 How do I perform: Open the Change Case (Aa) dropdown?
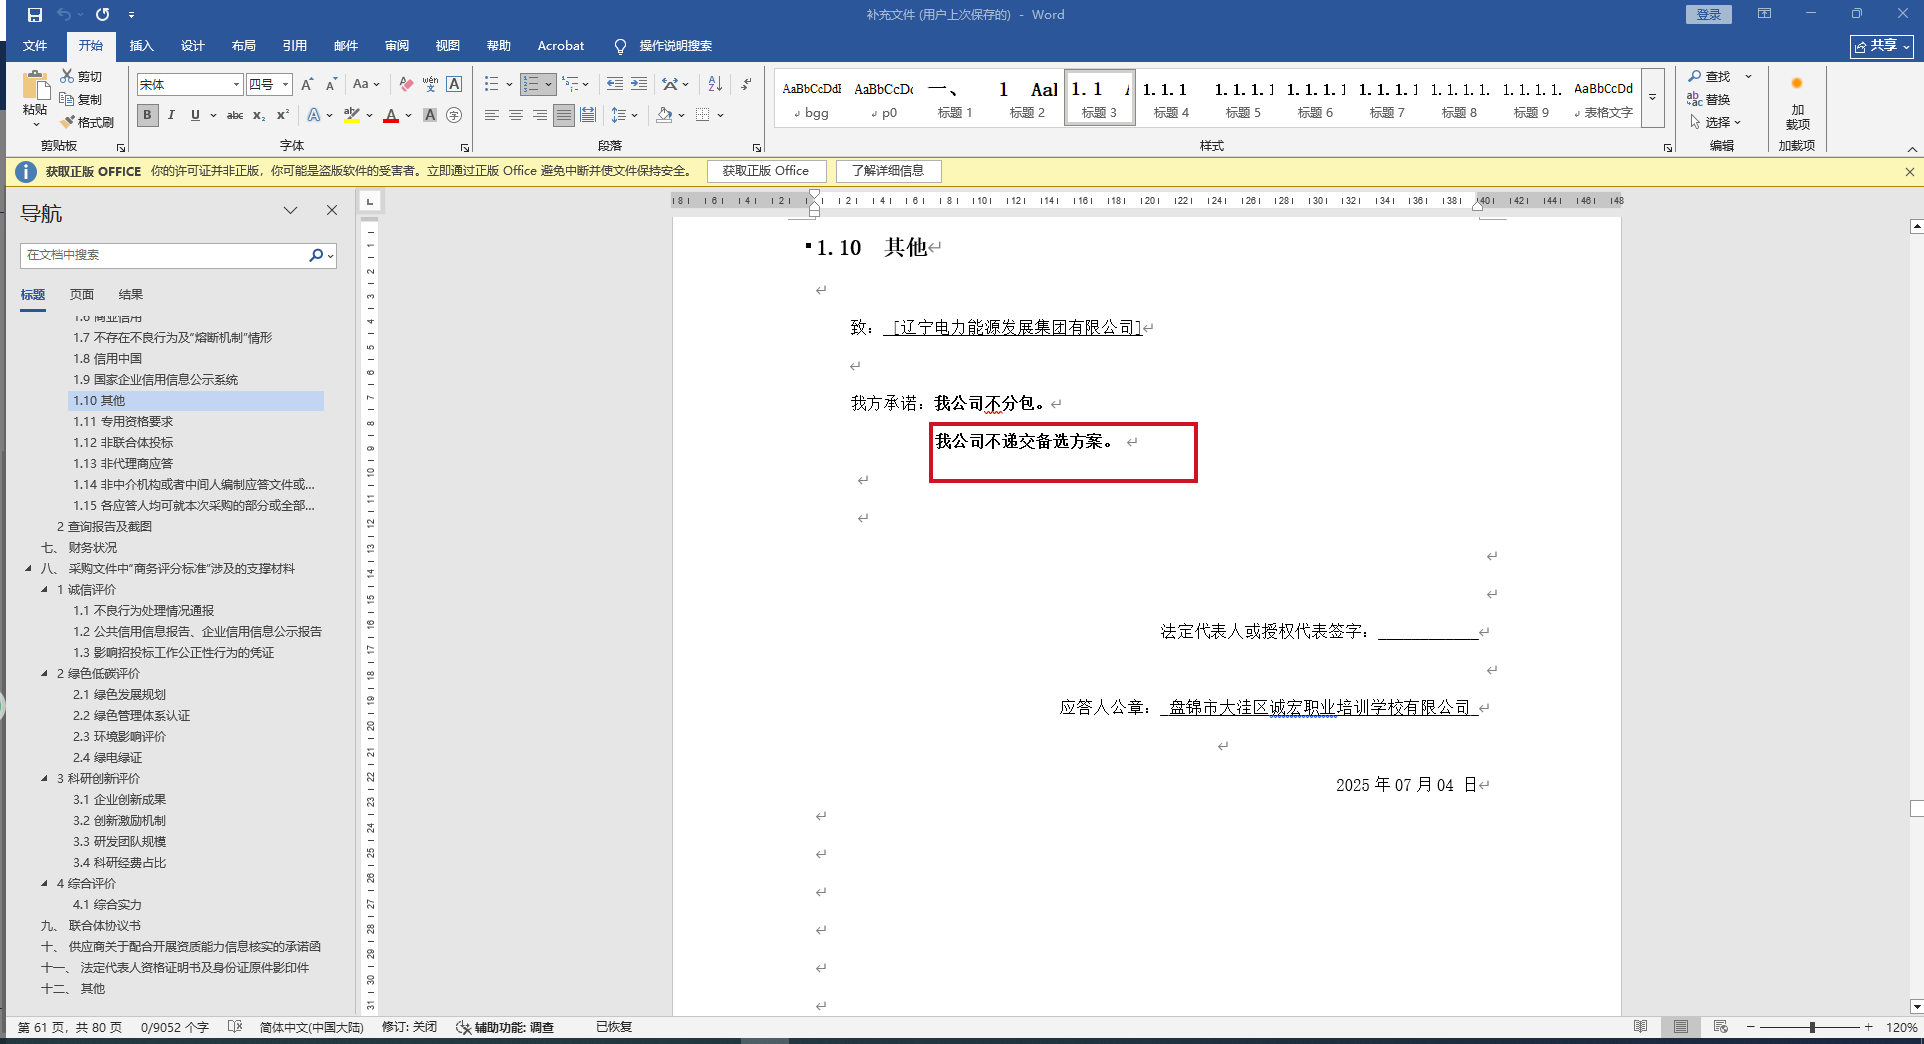pos(366,85)
